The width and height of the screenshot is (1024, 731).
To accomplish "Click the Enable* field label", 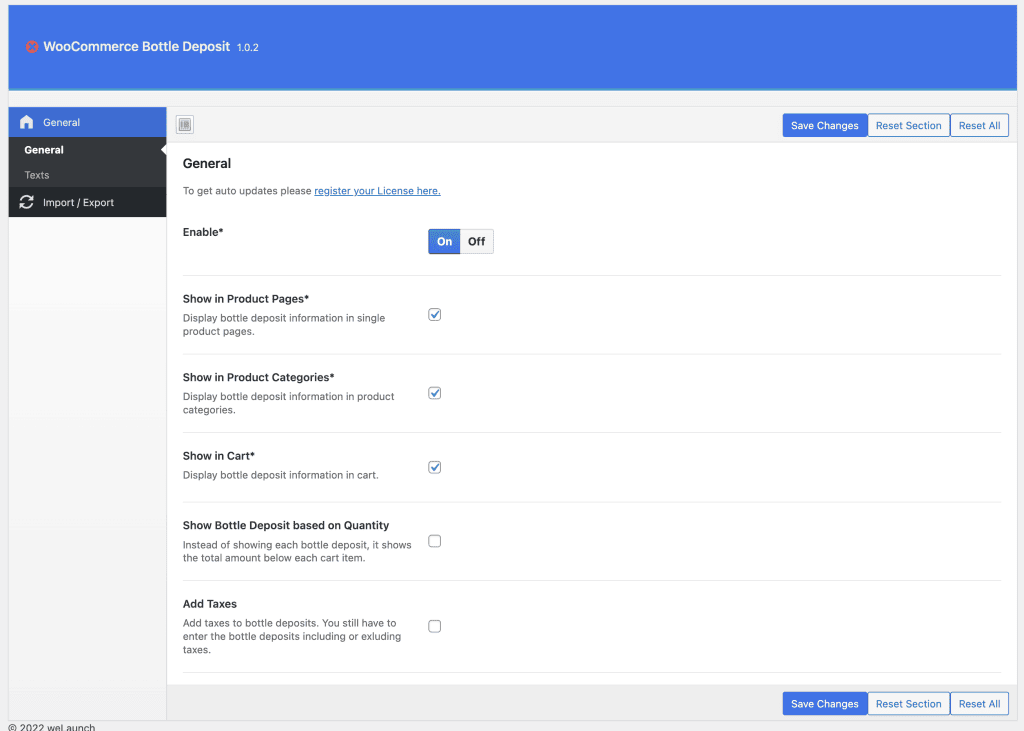I will [x=203, y=232].
